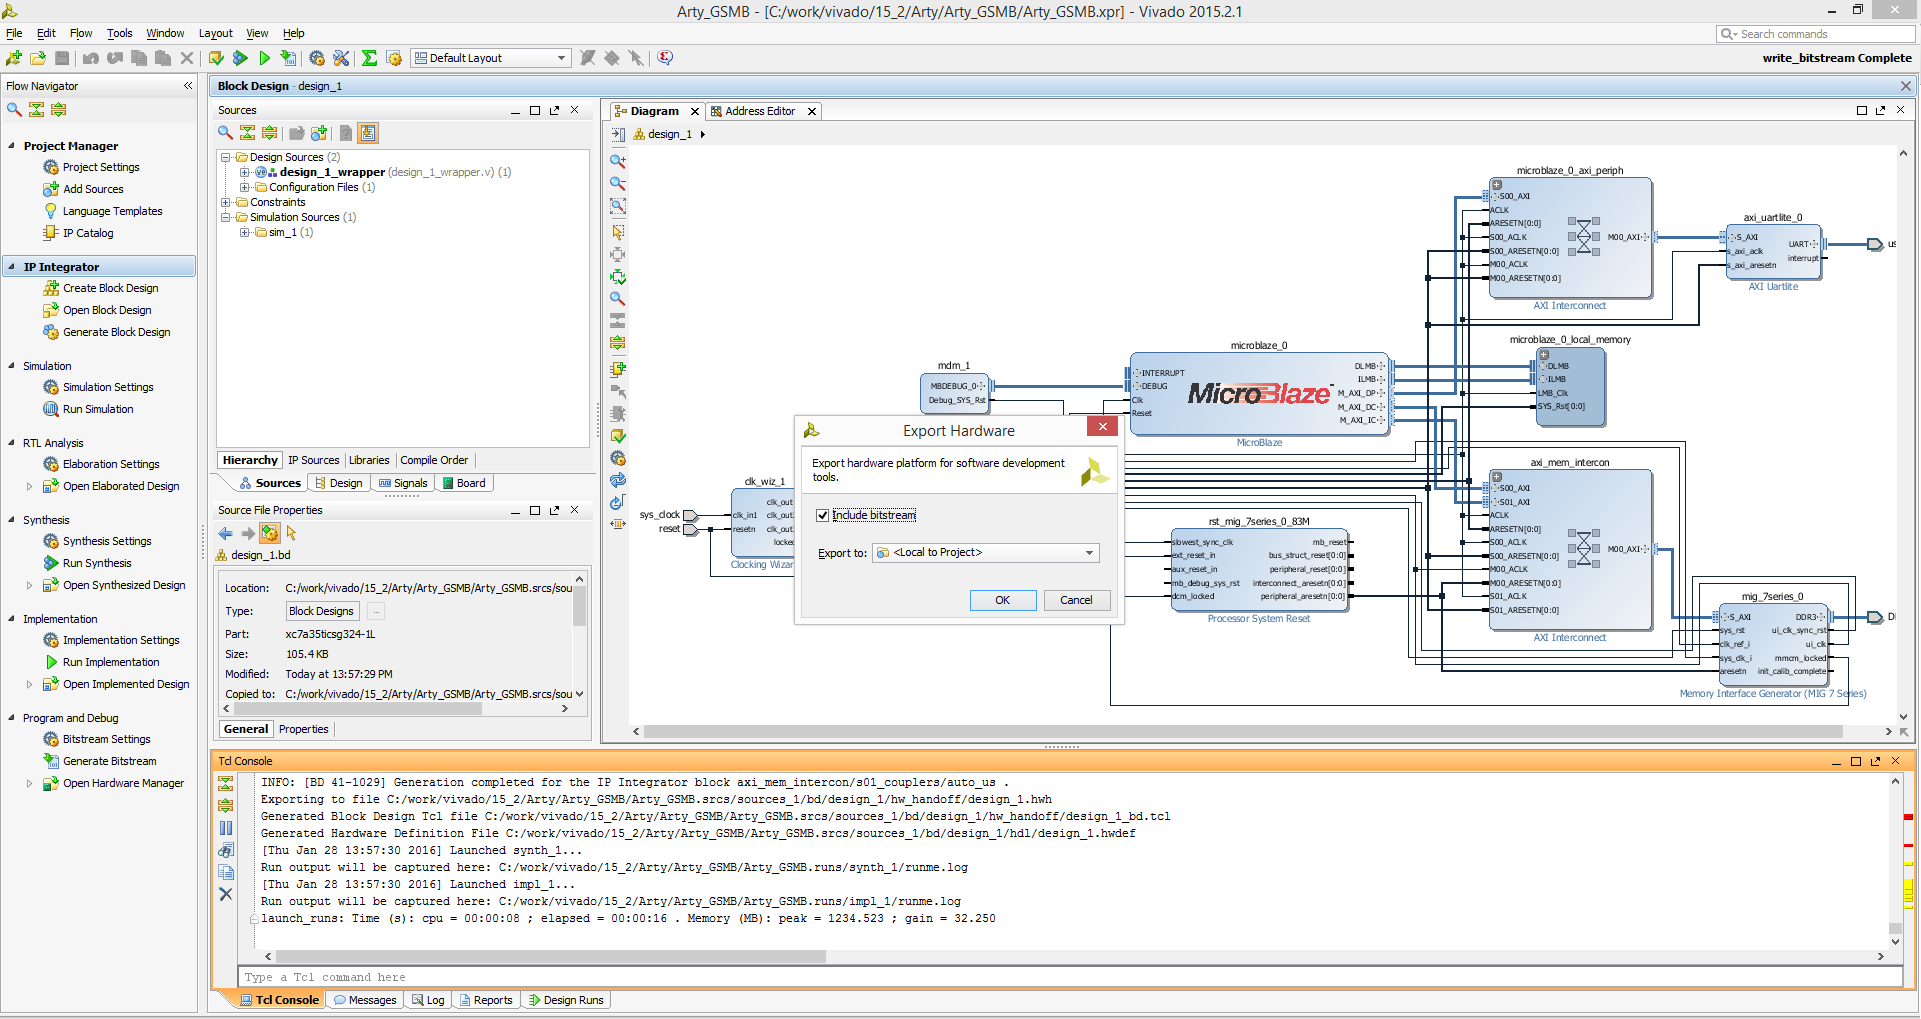Switch to the IP Sources tab

pos(314,460)
